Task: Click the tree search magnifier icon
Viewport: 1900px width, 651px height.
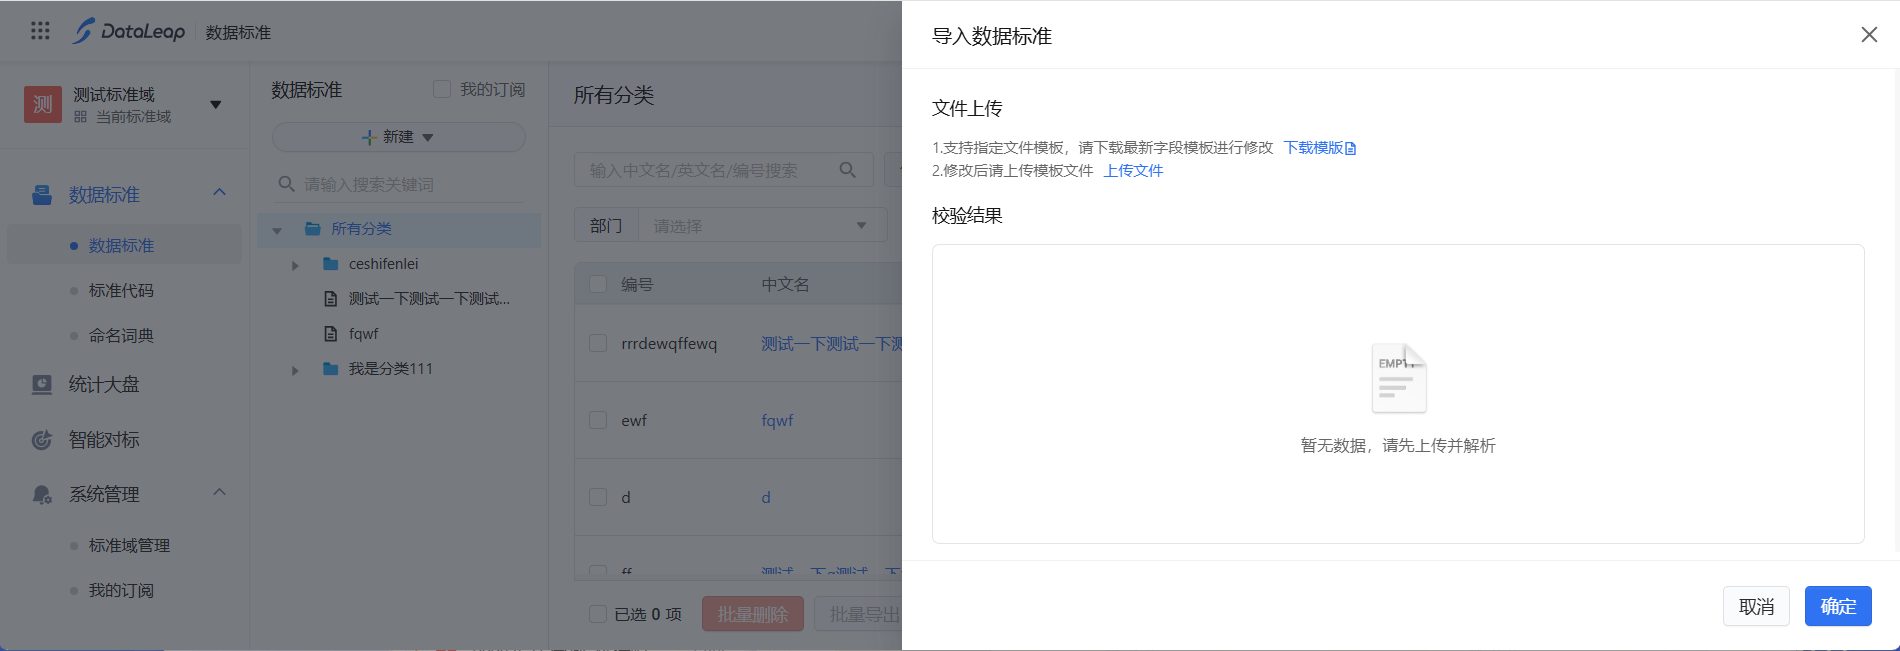Action: [286, 184]
